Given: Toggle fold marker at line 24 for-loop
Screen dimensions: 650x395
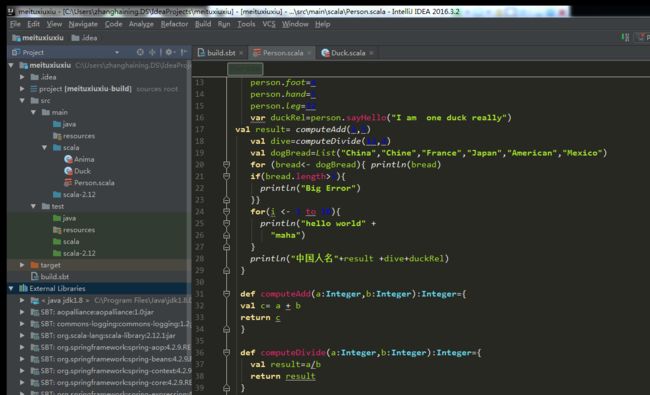Looking at the screenshot, I should [x=226, y=212].
